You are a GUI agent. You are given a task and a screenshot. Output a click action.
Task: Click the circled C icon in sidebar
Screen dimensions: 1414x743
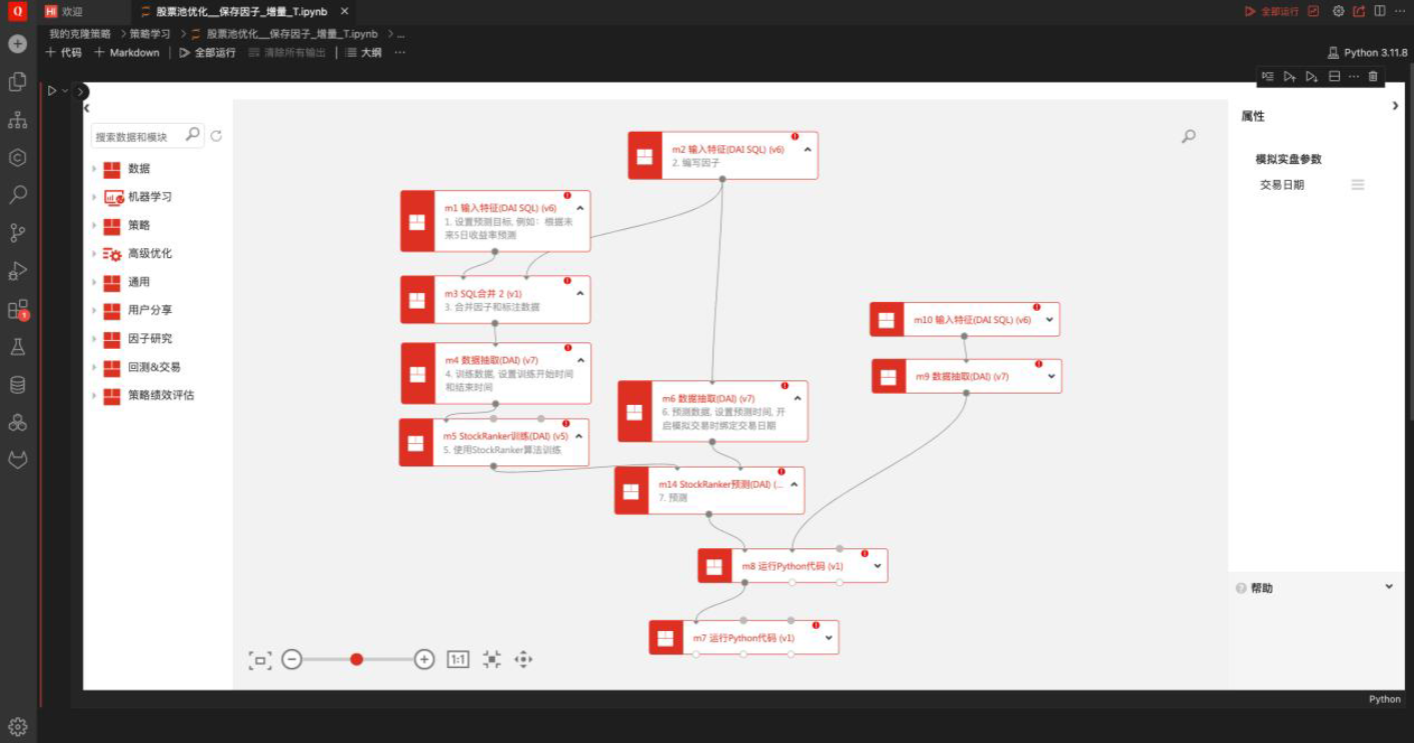point(17,158)
